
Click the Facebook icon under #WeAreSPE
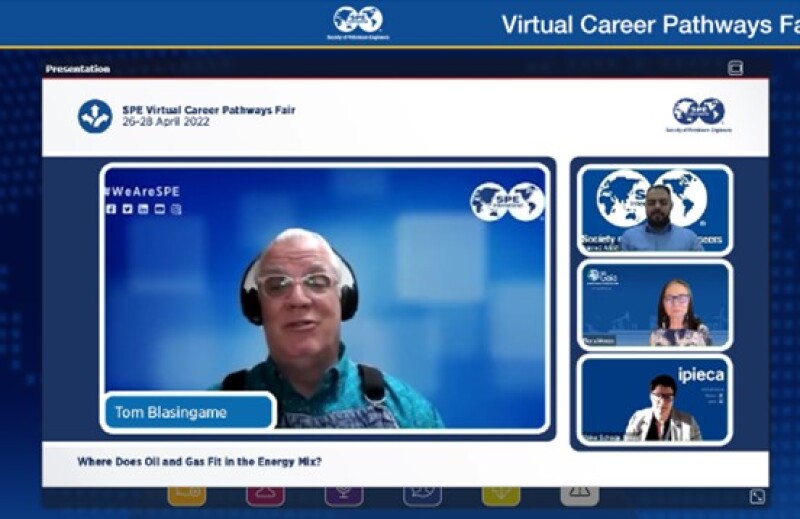[x=111, y=209]
